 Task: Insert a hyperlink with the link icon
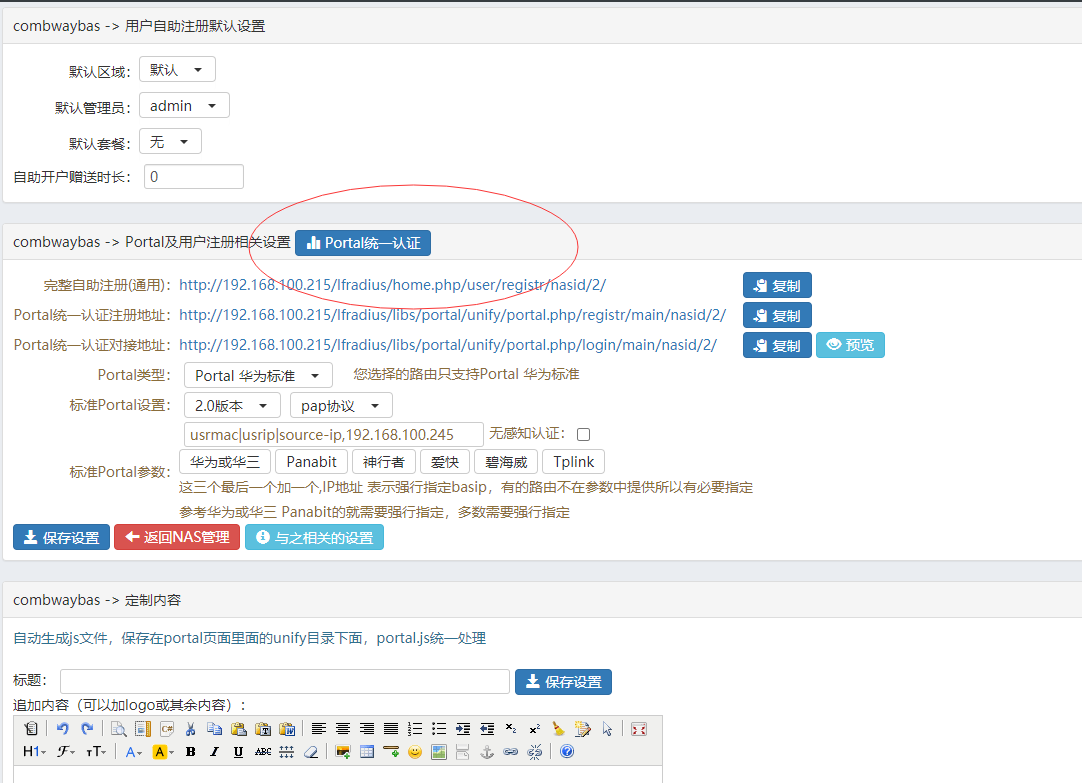[511, 752]
